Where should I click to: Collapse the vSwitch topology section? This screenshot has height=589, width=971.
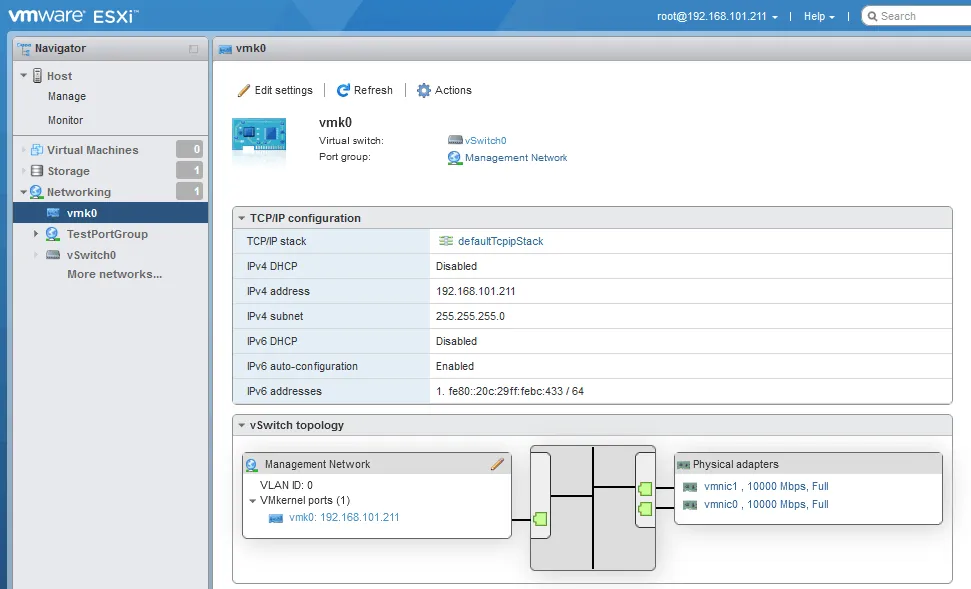241,425
